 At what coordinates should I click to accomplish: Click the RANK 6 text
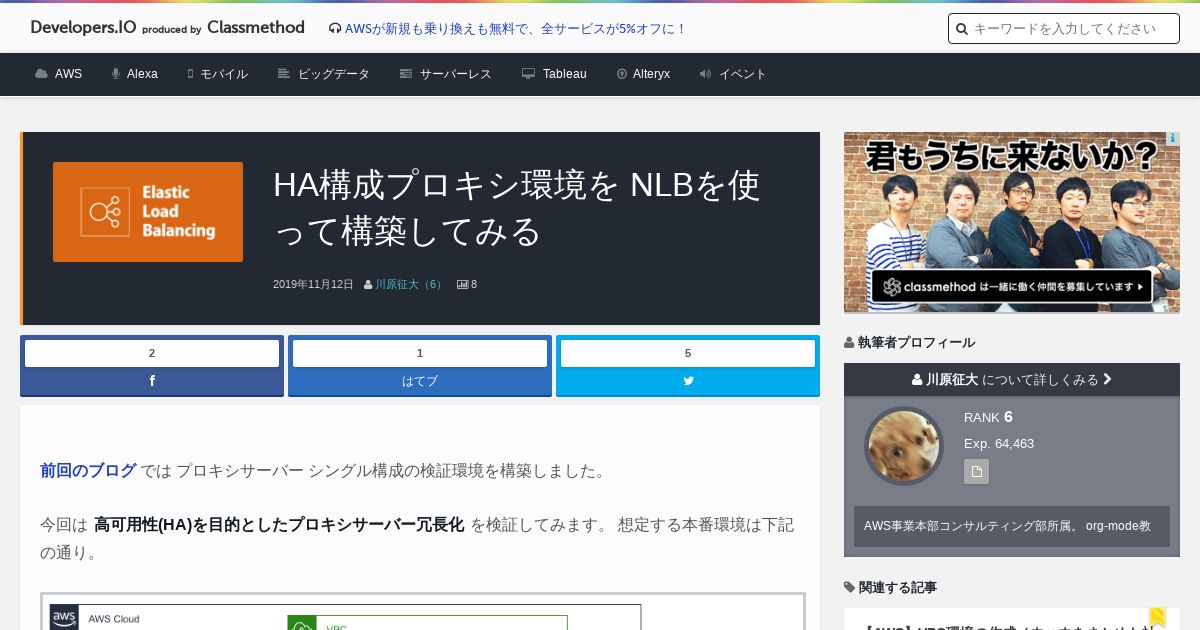click(x=989, y=417)
